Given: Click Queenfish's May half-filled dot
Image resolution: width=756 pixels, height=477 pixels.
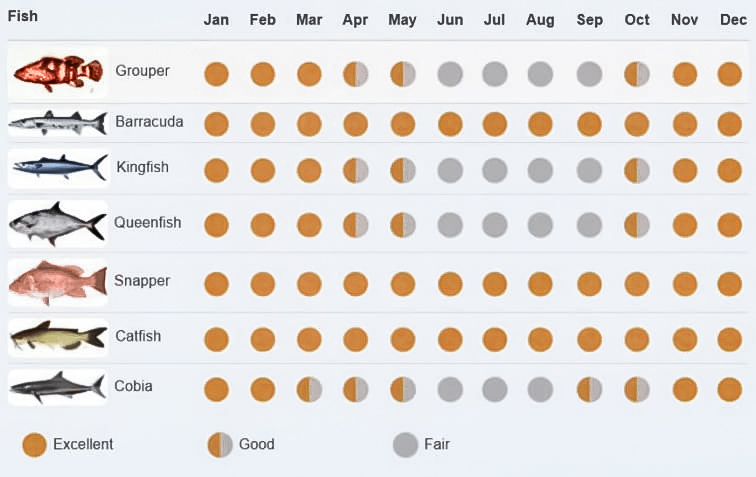Looking at the screenshot, I should point(403,225).
